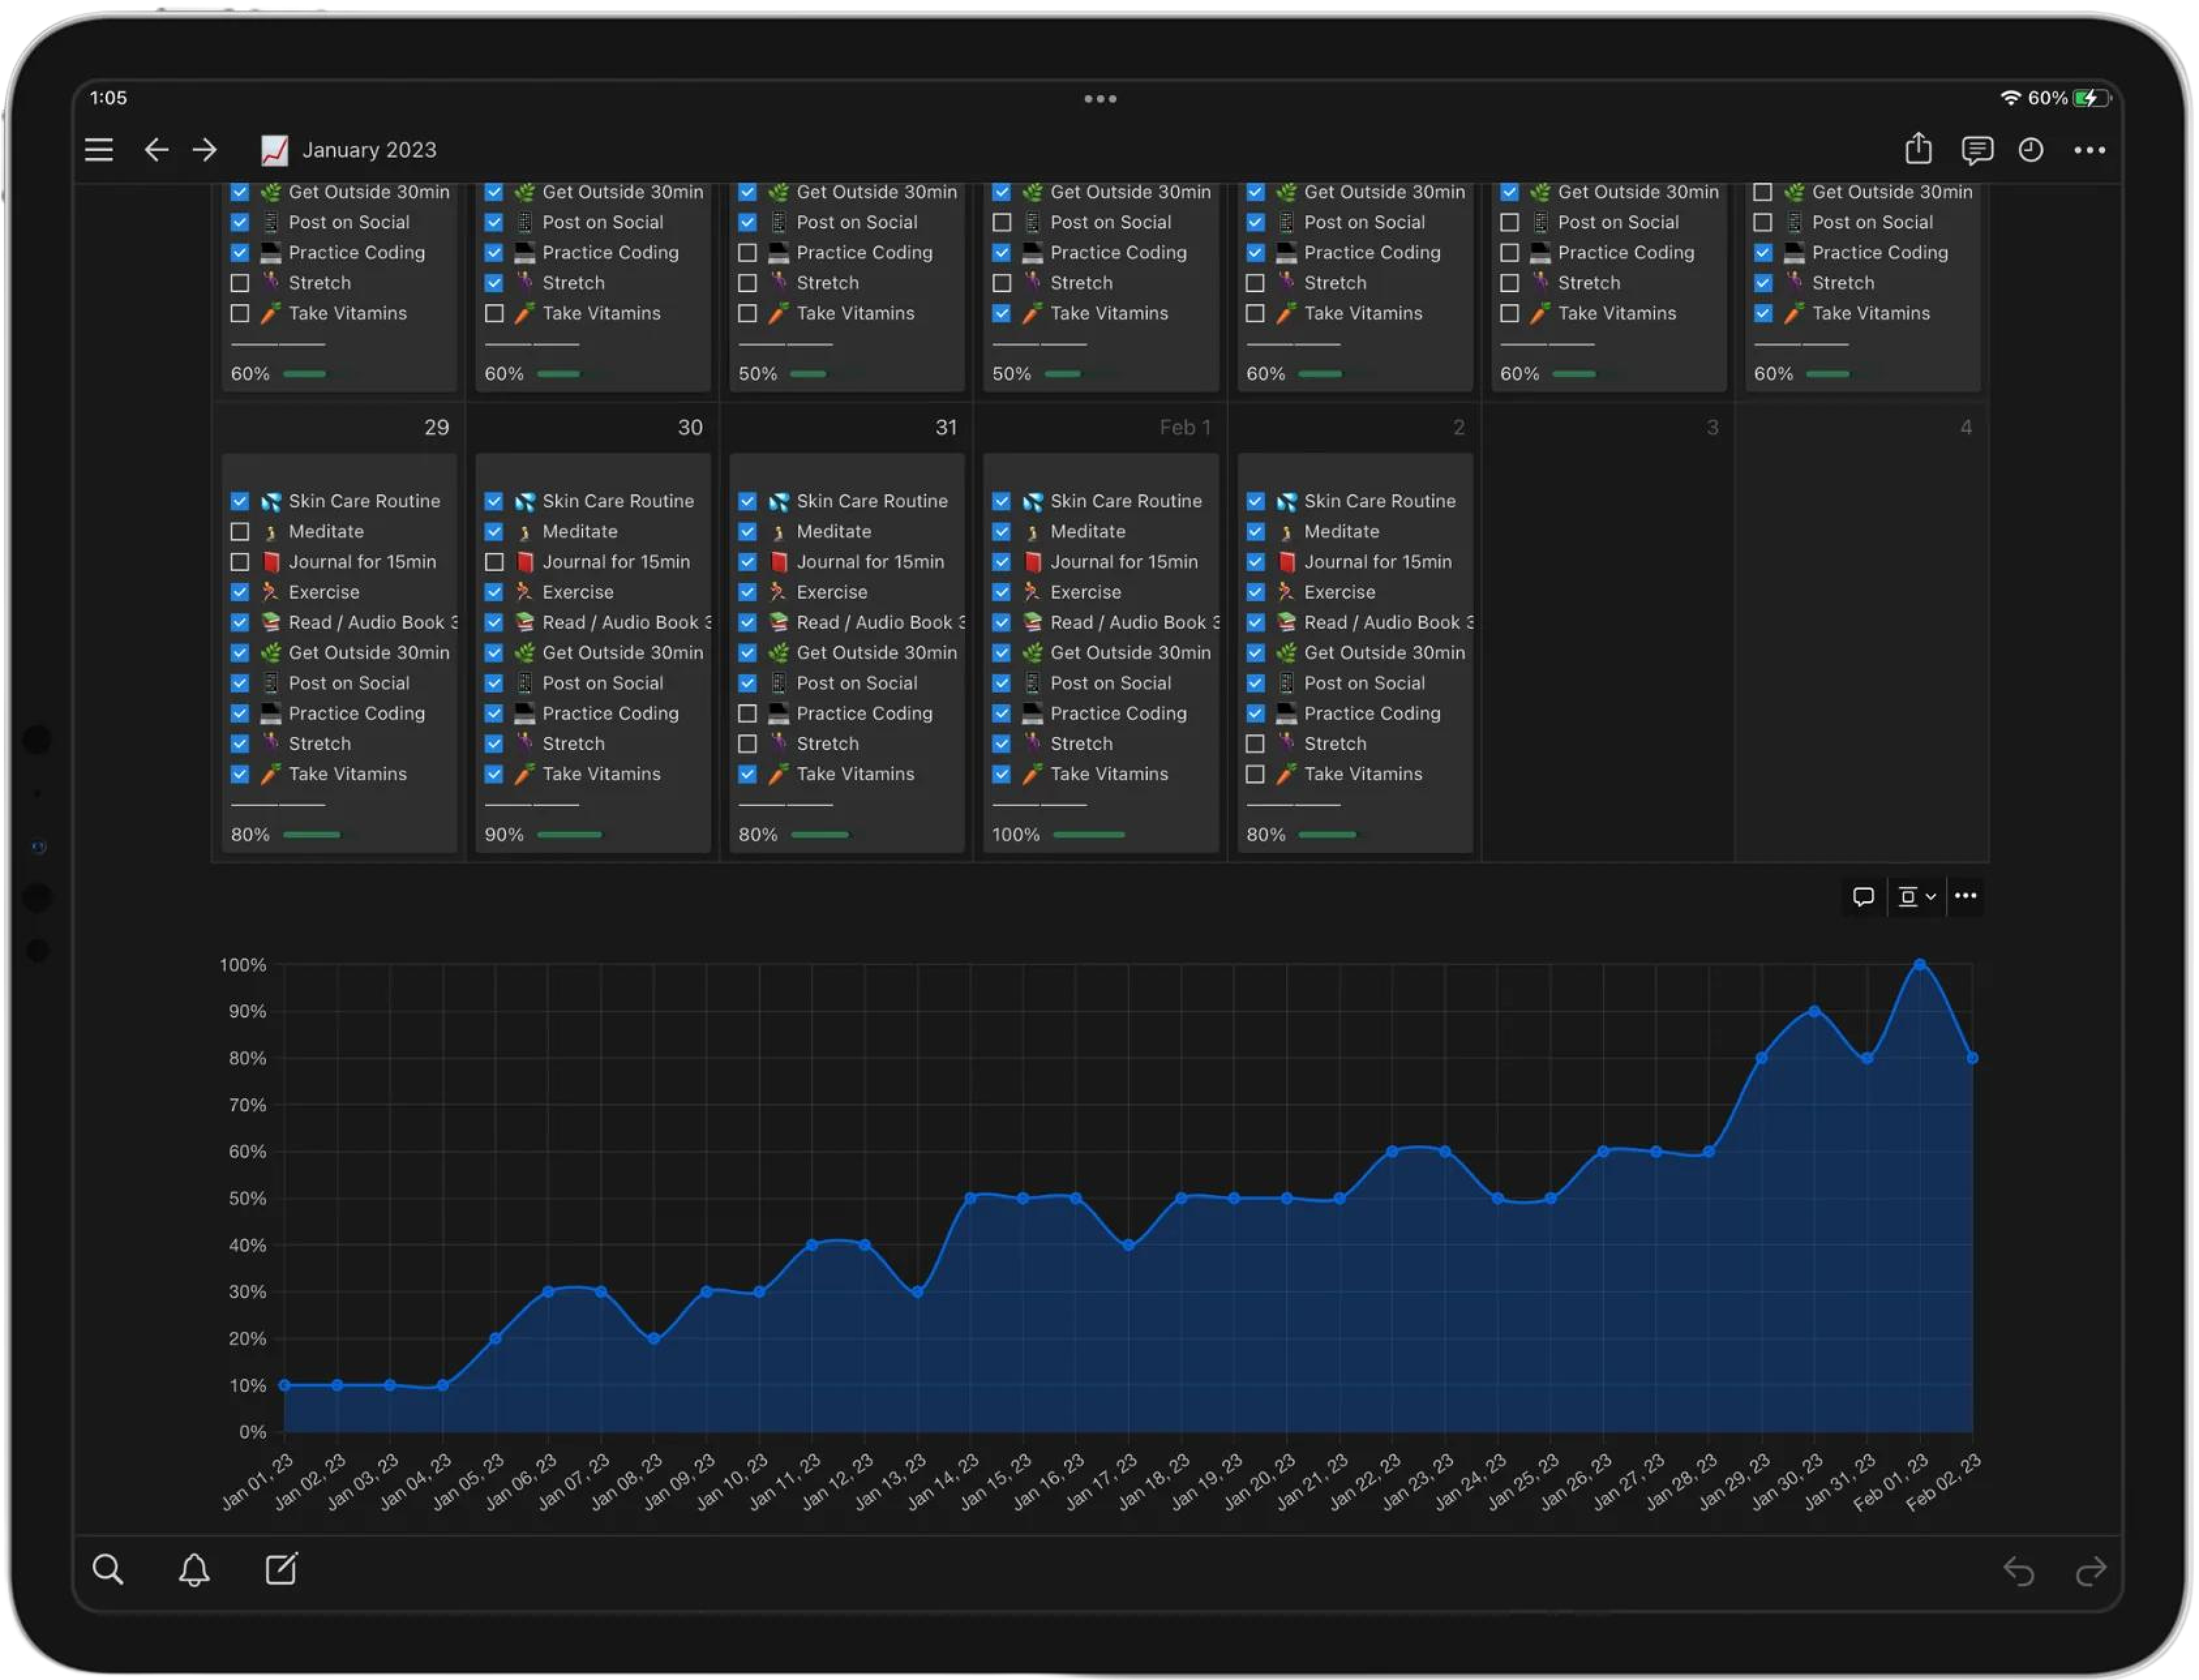Select the Feb 1 calendar date label

click(x=1185, y=427)
